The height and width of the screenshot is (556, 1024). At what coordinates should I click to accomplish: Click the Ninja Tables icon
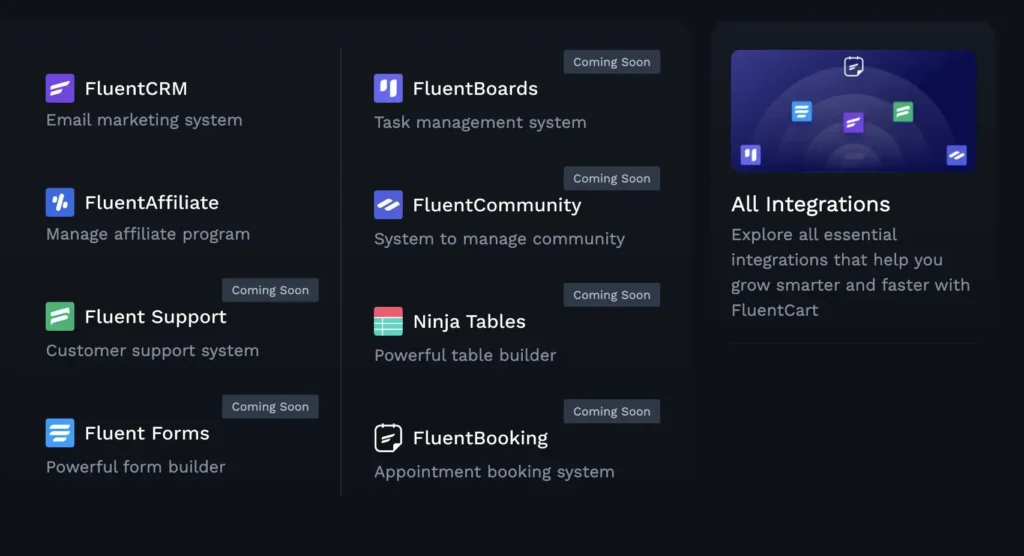click(x=388, y=321)
